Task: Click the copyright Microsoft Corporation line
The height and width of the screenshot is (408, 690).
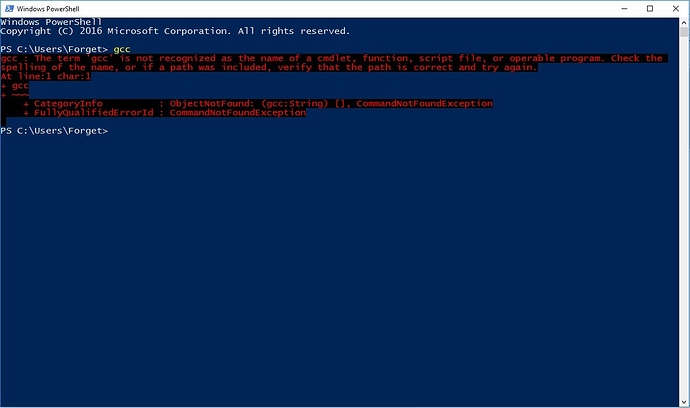Action: pyautogui.click(x=175, y=31)
